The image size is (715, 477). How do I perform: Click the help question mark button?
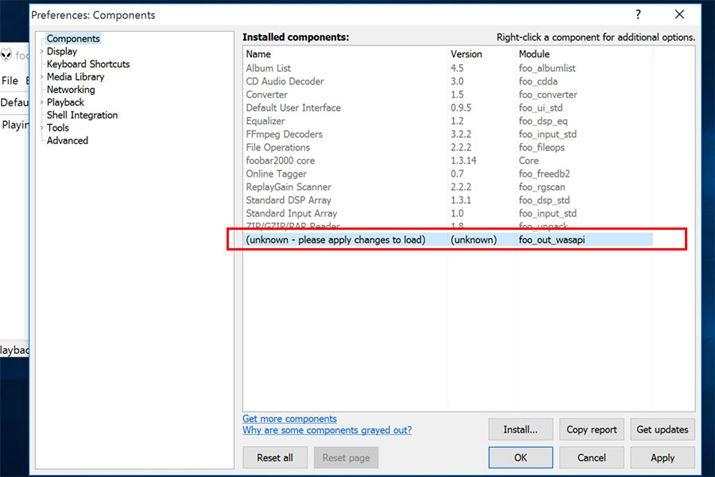coord(638,15)
